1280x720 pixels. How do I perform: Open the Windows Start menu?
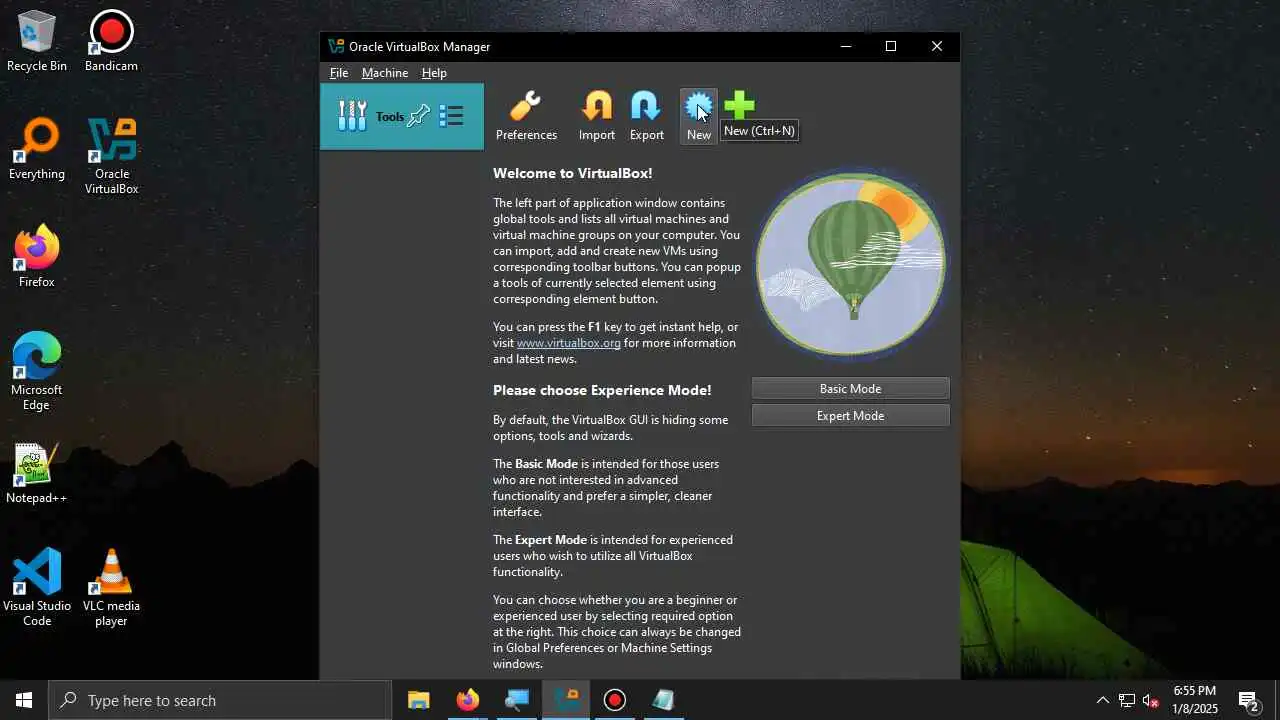[x=24, y=700]
